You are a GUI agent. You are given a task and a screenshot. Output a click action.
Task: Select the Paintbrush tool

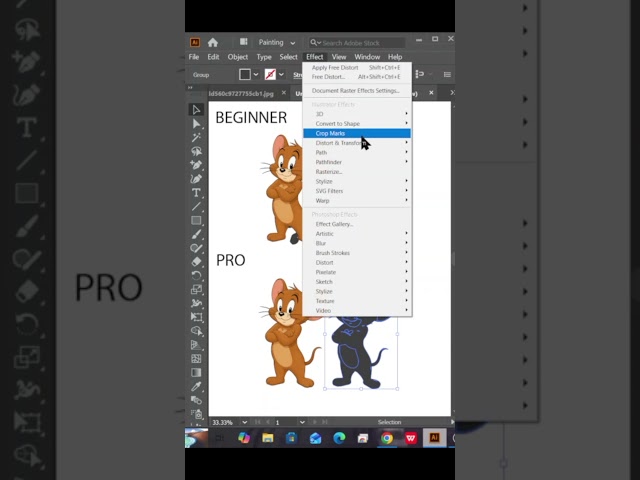click(x=196, y=234)
